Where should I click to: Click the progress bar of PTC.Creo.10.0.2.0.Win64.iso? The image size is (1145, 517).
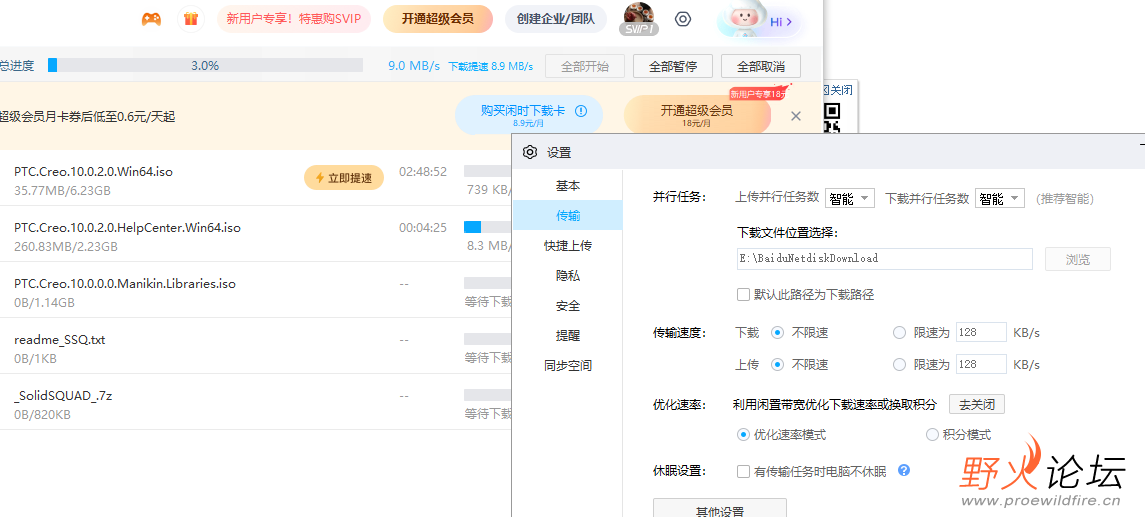487,171
